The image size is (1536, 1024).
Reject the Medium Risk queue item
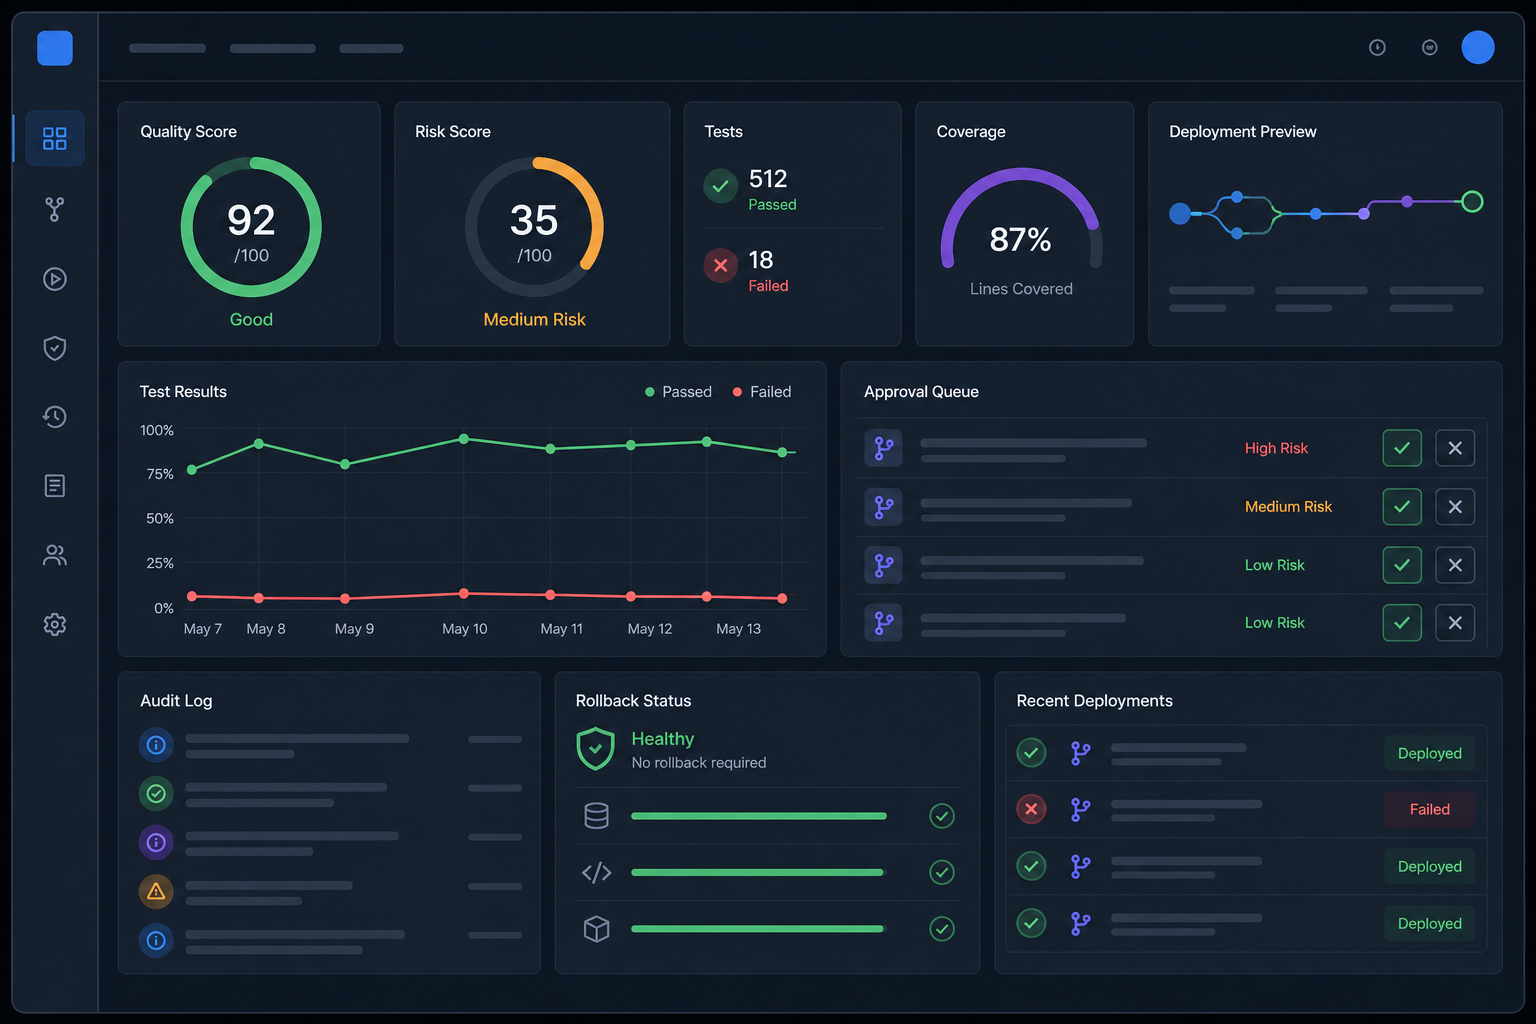[1455, 507]
